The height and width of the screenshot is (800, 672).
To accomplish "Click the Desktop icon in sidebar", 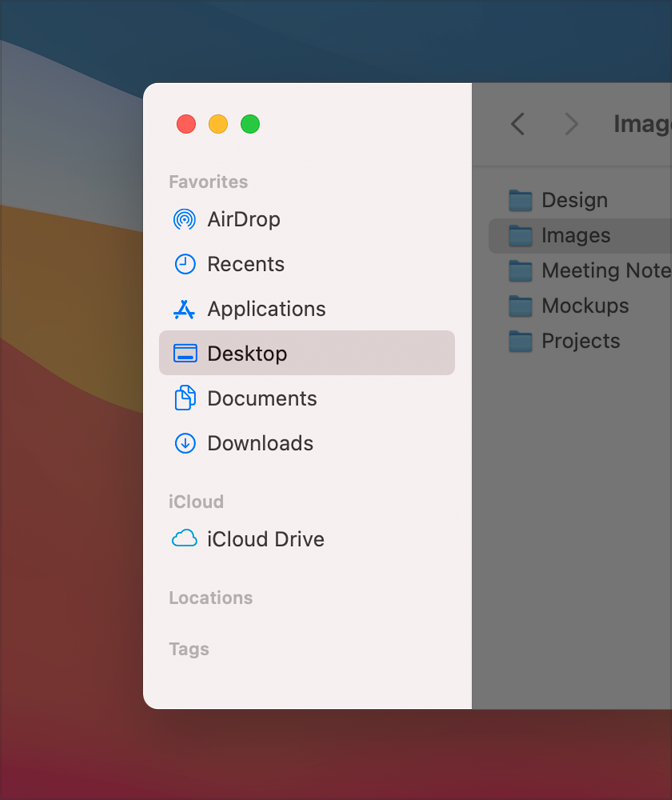I will tap(185, 353).
